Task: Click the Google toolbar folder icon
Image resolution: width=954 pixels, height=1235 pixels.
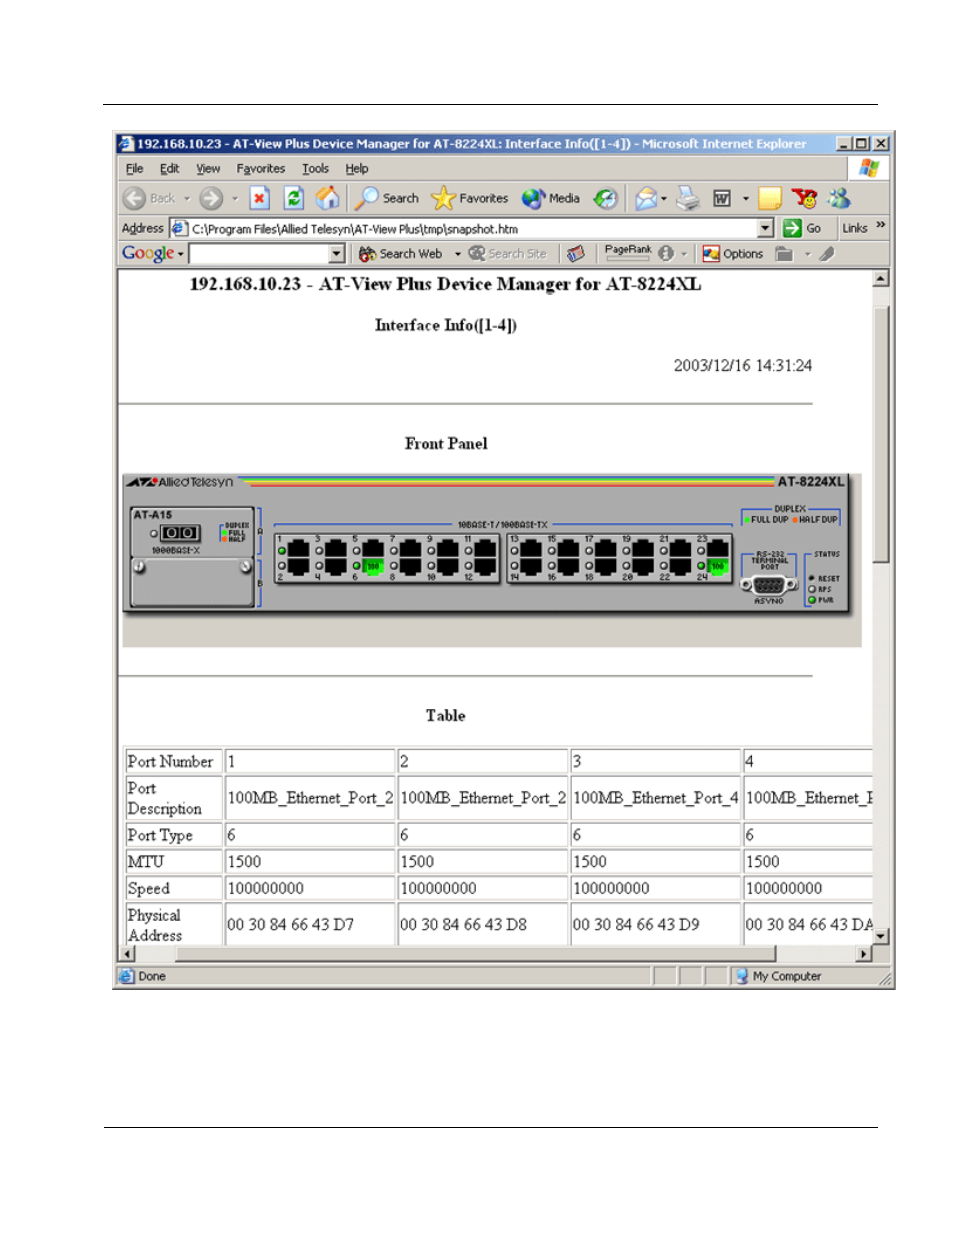Action: 785,254
